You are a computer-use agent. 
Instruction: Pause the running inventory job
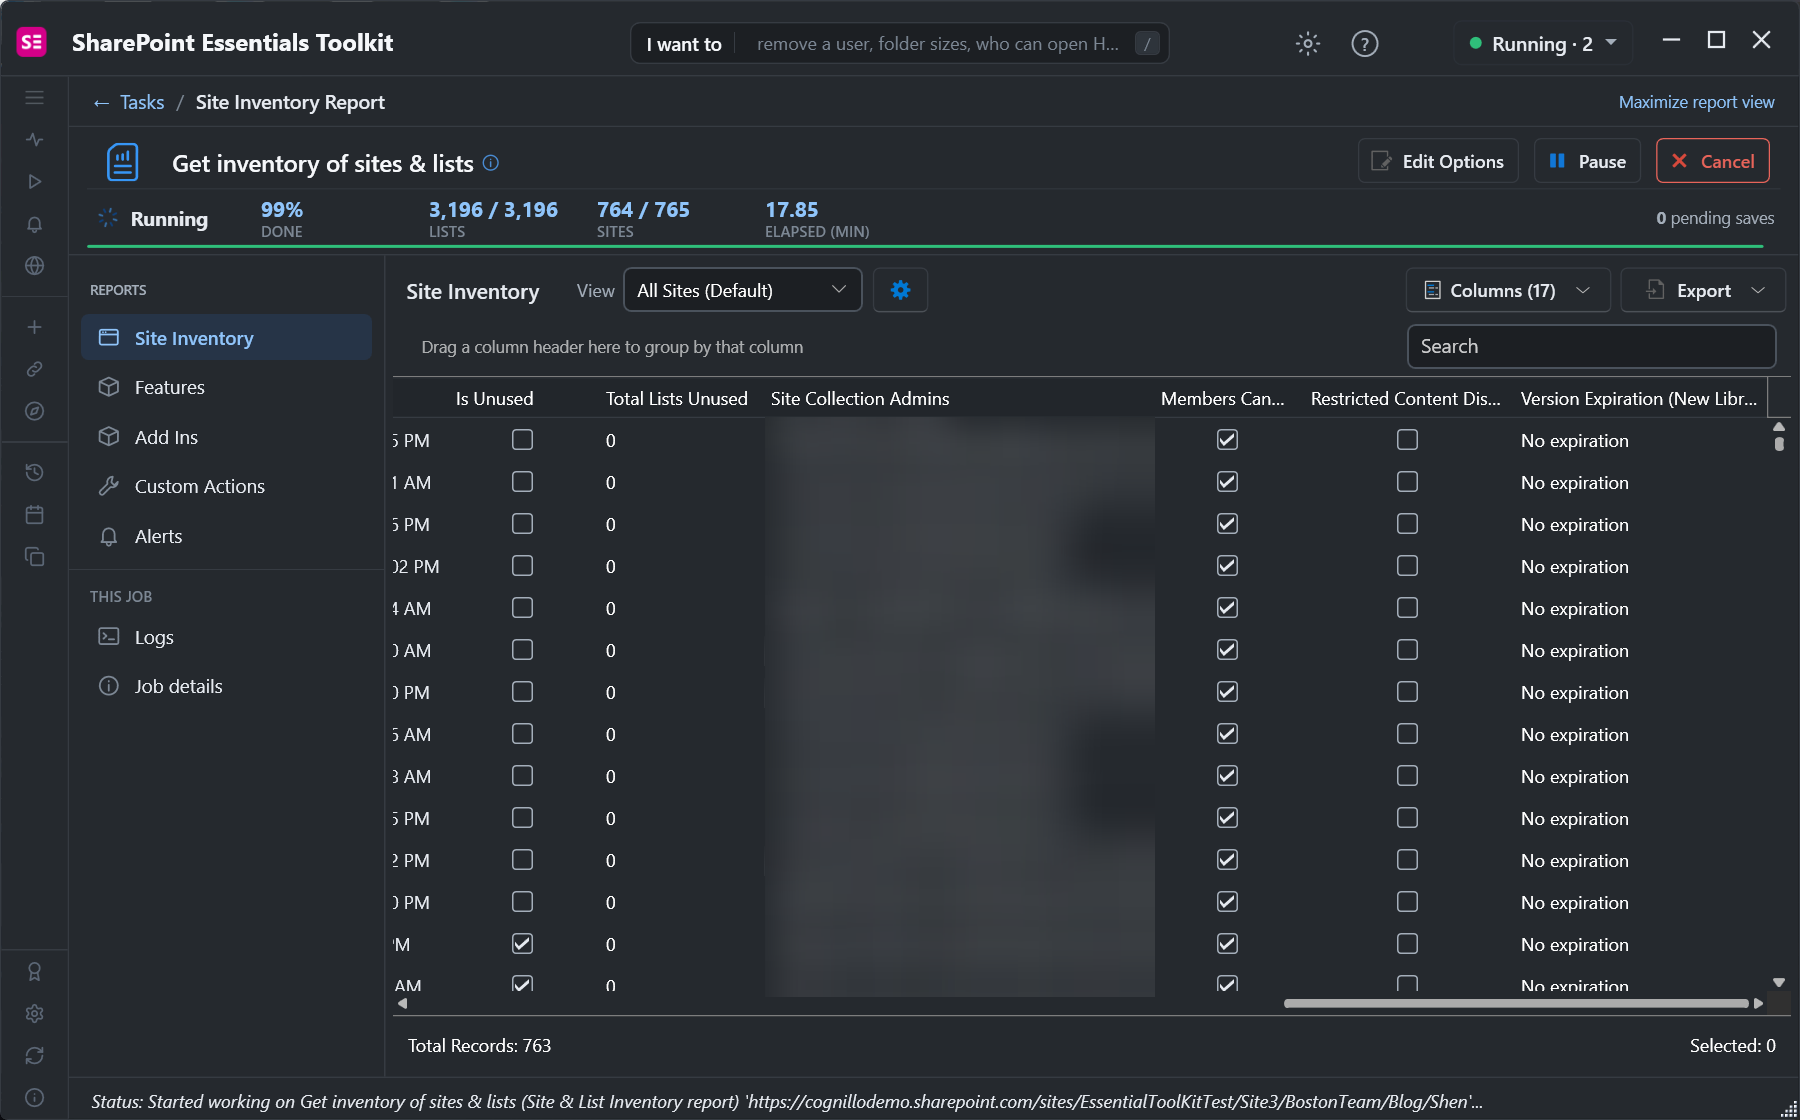(x=1587, y=161)
